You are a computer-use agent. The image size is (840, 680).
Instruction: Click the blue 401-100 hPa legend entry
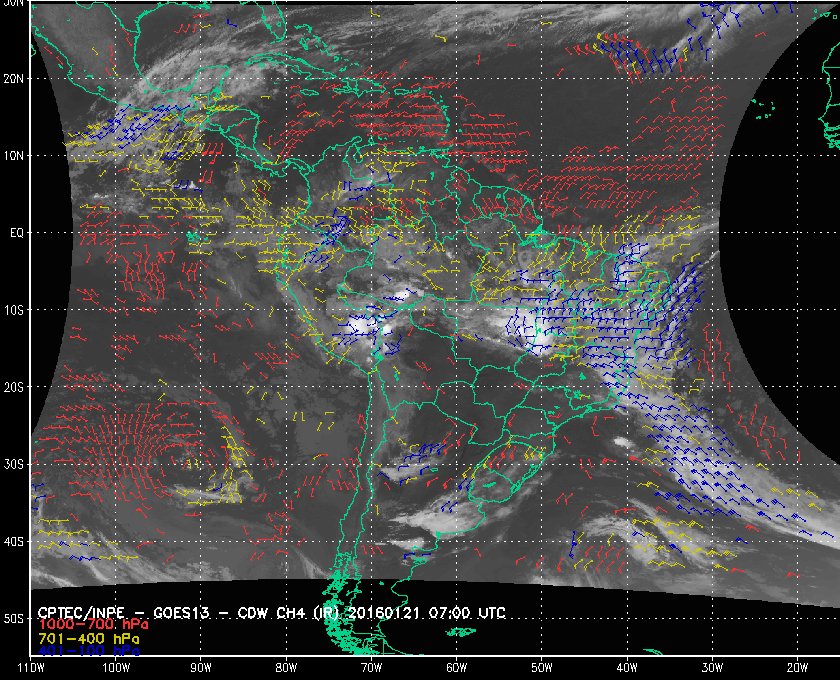tap(88, 651)
